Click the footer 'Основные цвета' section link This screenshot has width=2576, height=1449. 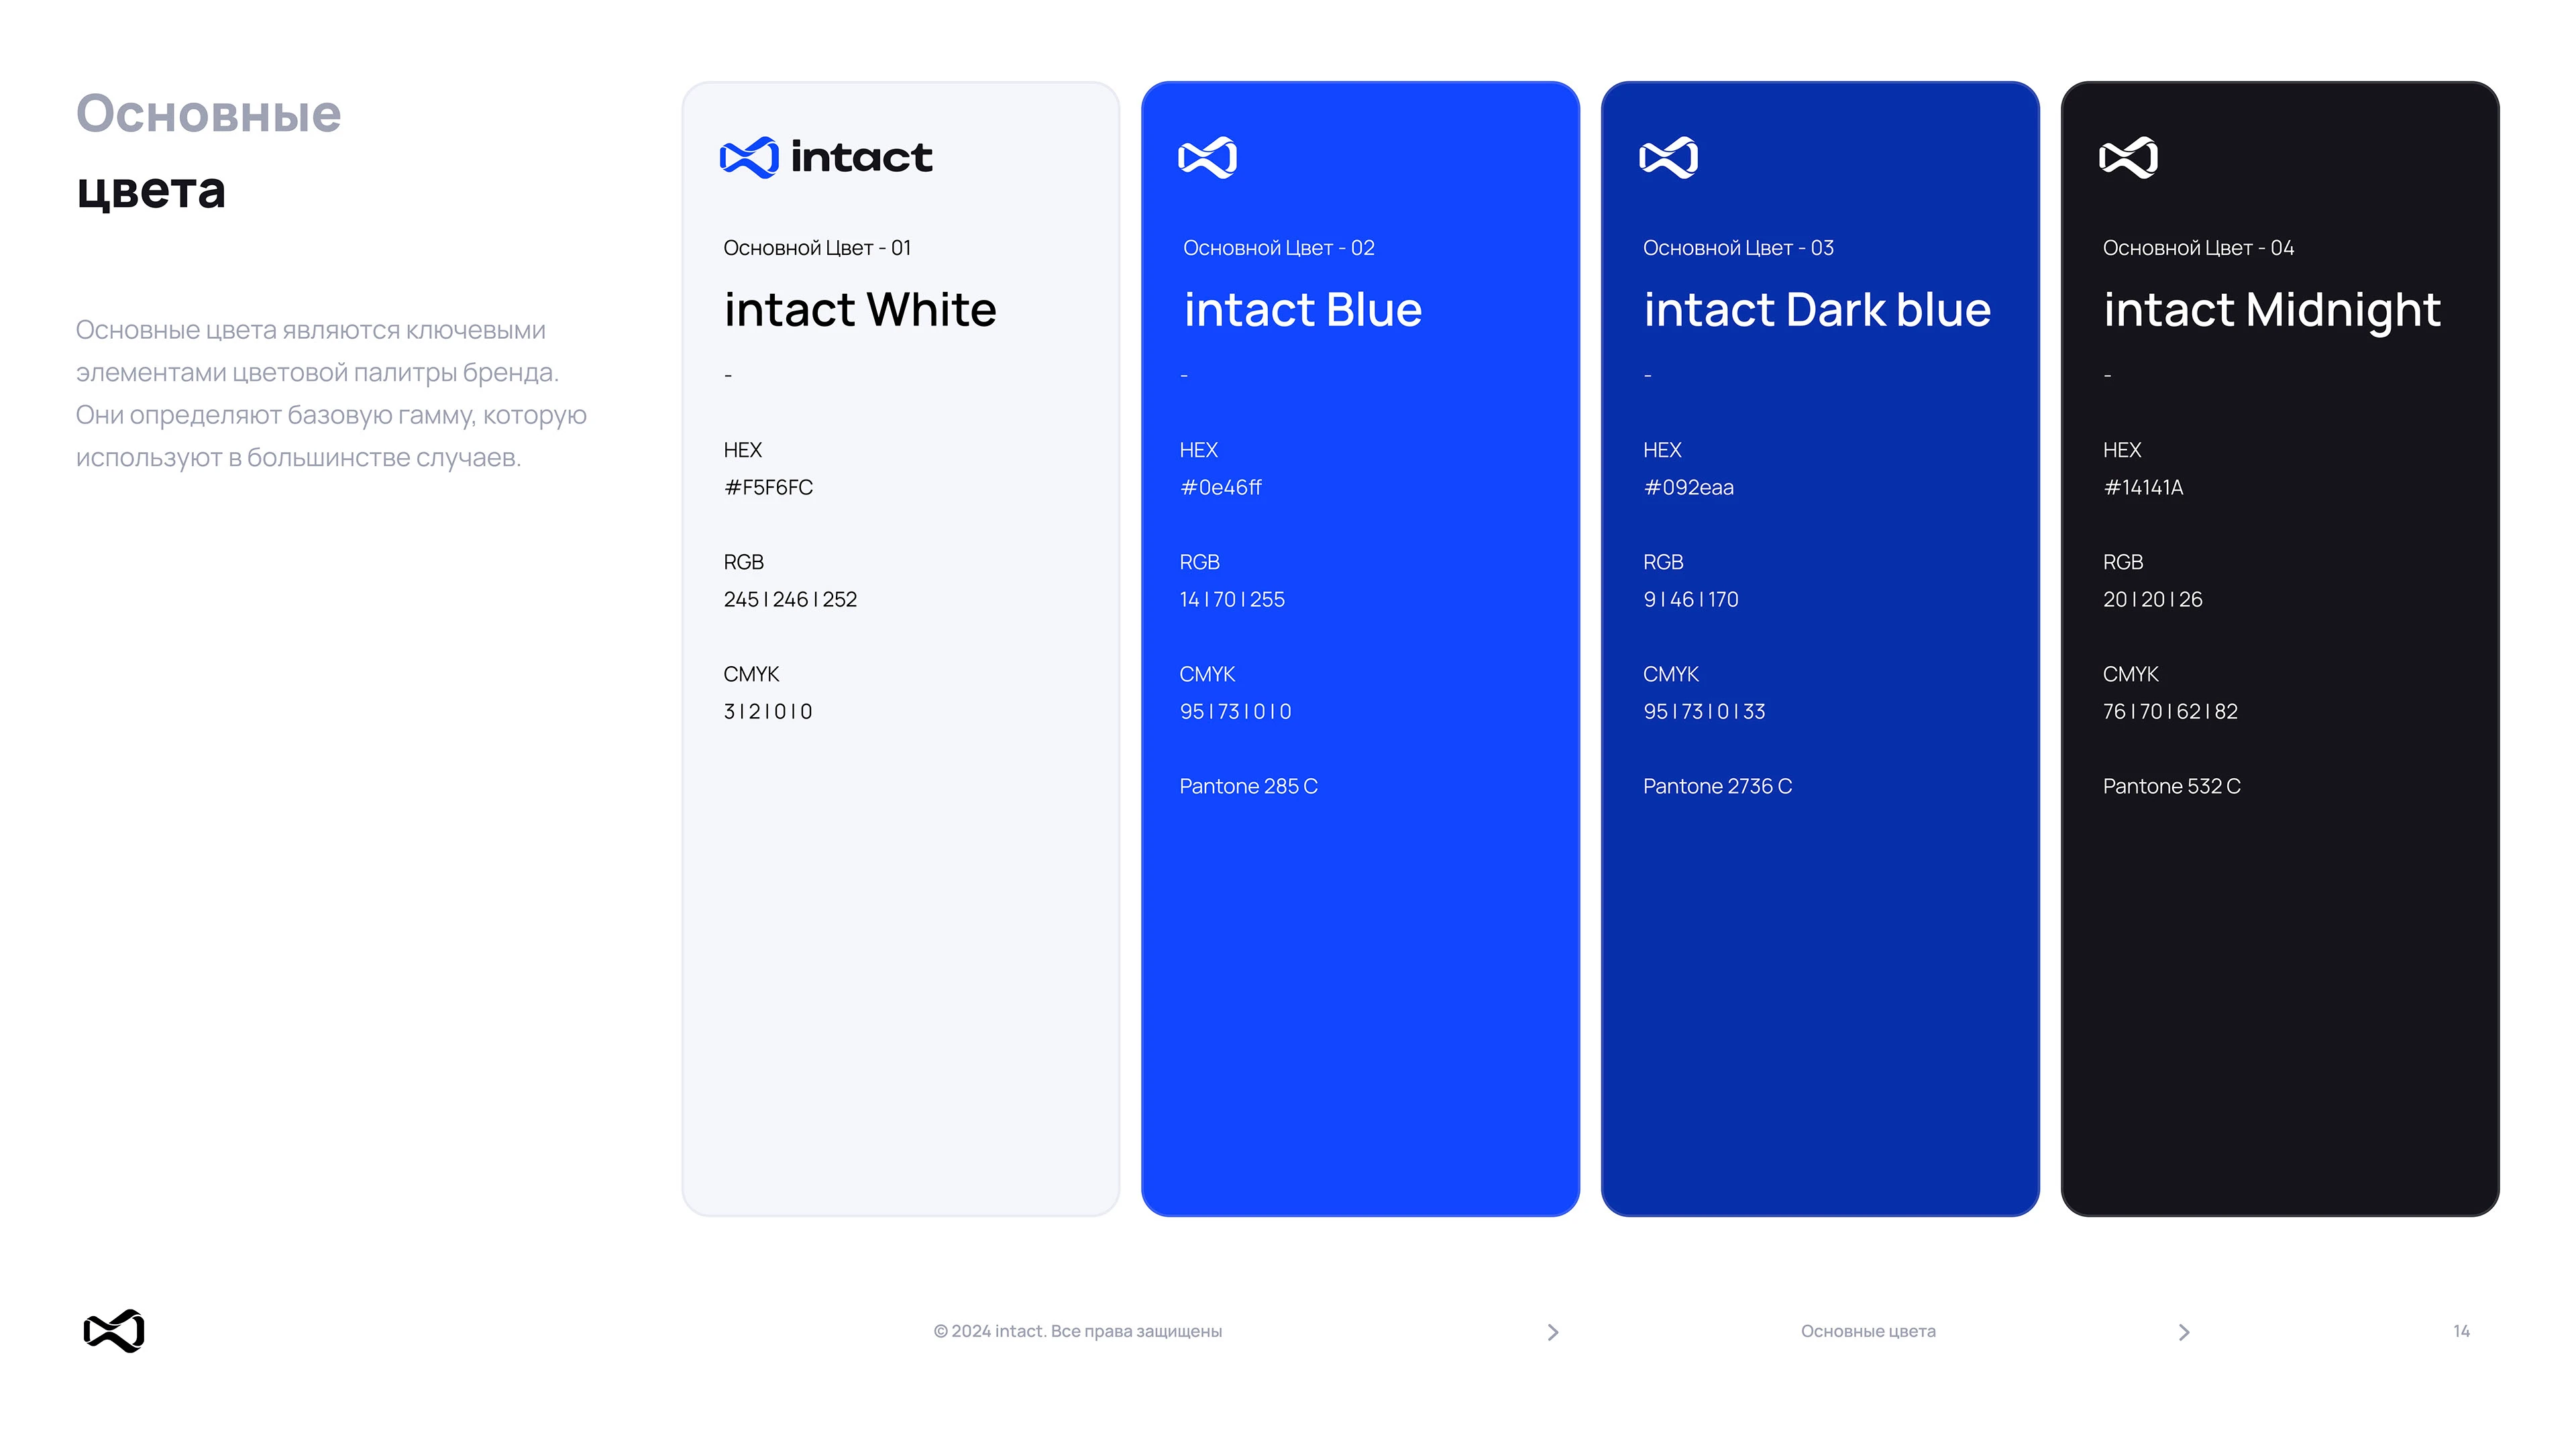1867,1331
